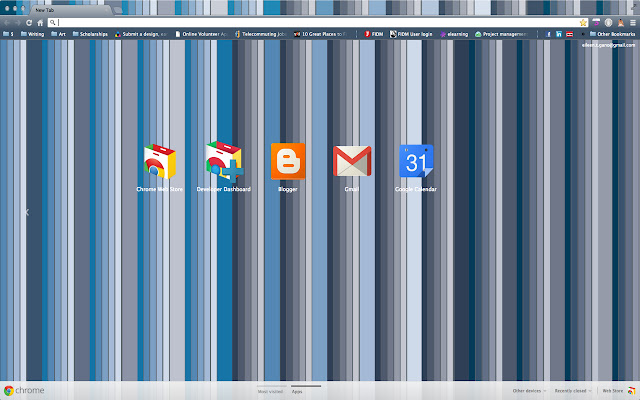Open the Facebook bookmark icon
Viewport: 640px width, 400px height.
(548, 34)
